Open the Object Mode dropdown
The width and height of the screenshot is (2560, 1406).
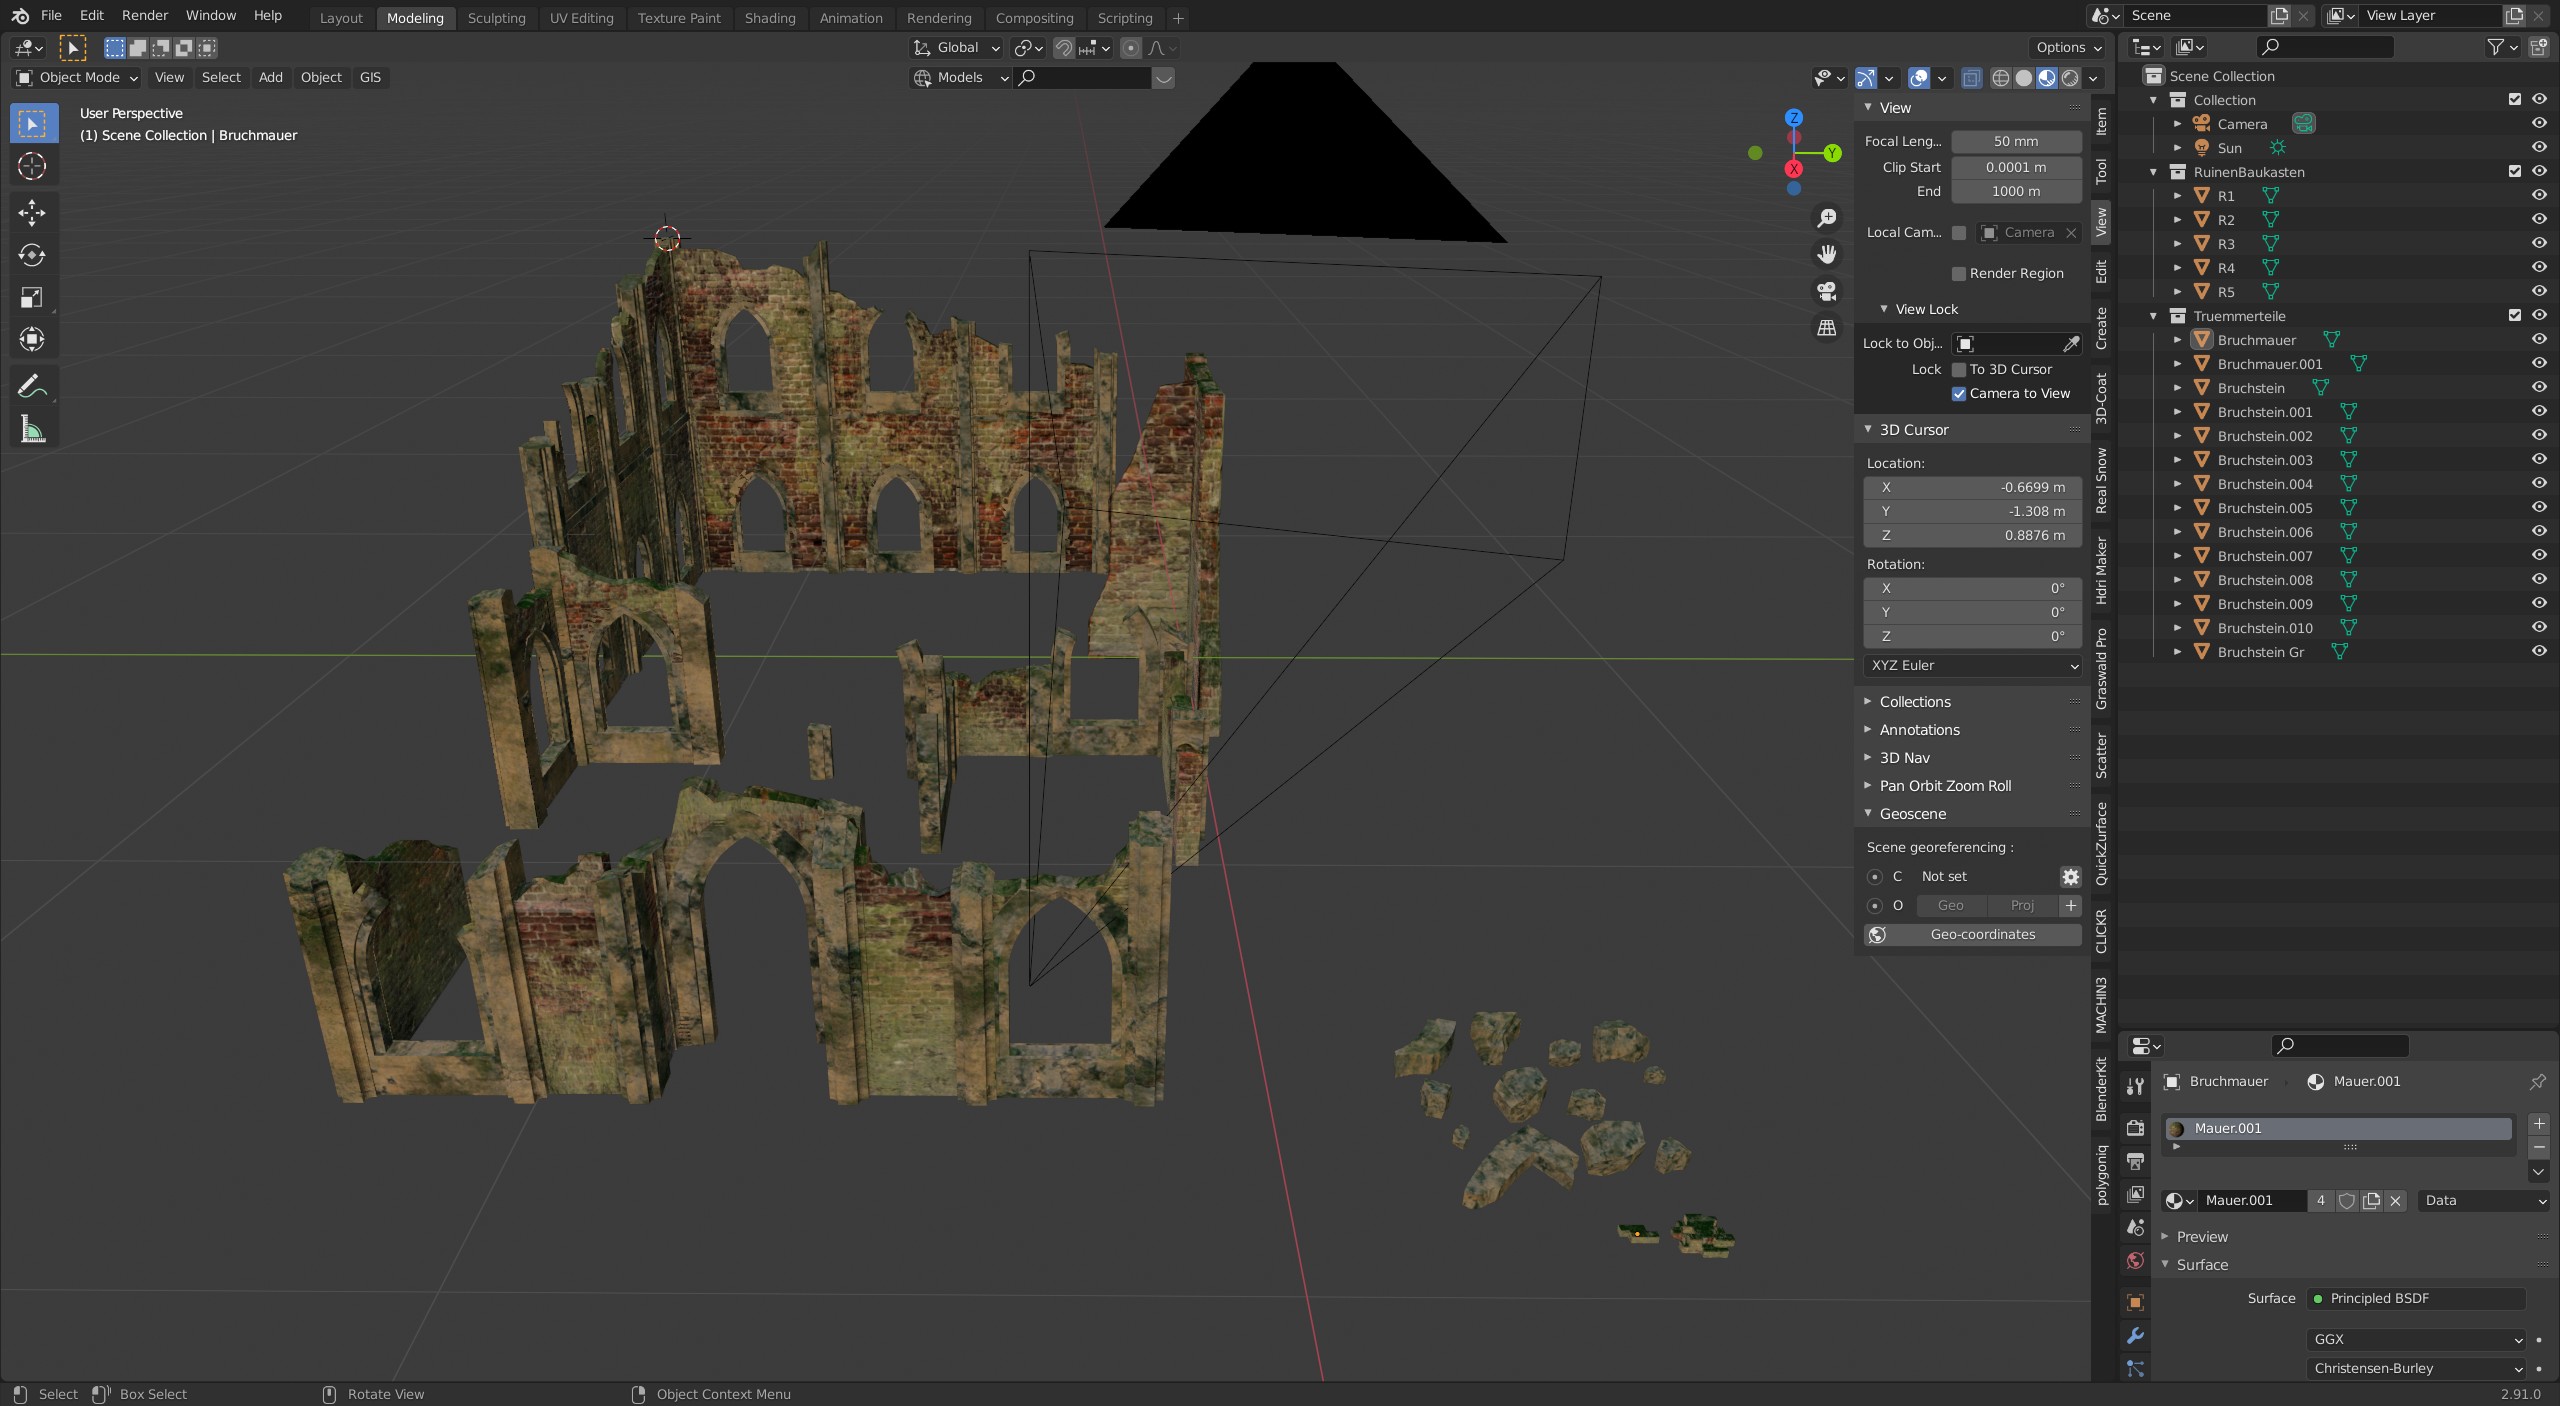(x=77, y=77)
